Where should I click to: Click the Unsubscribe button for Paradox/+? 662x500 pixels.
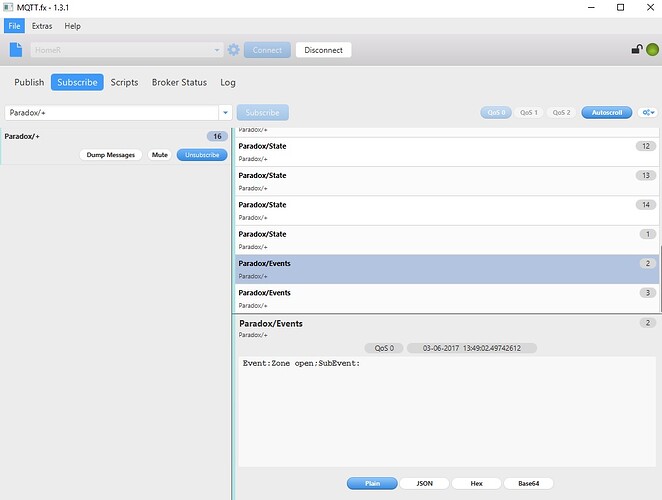tap(201, 155)
